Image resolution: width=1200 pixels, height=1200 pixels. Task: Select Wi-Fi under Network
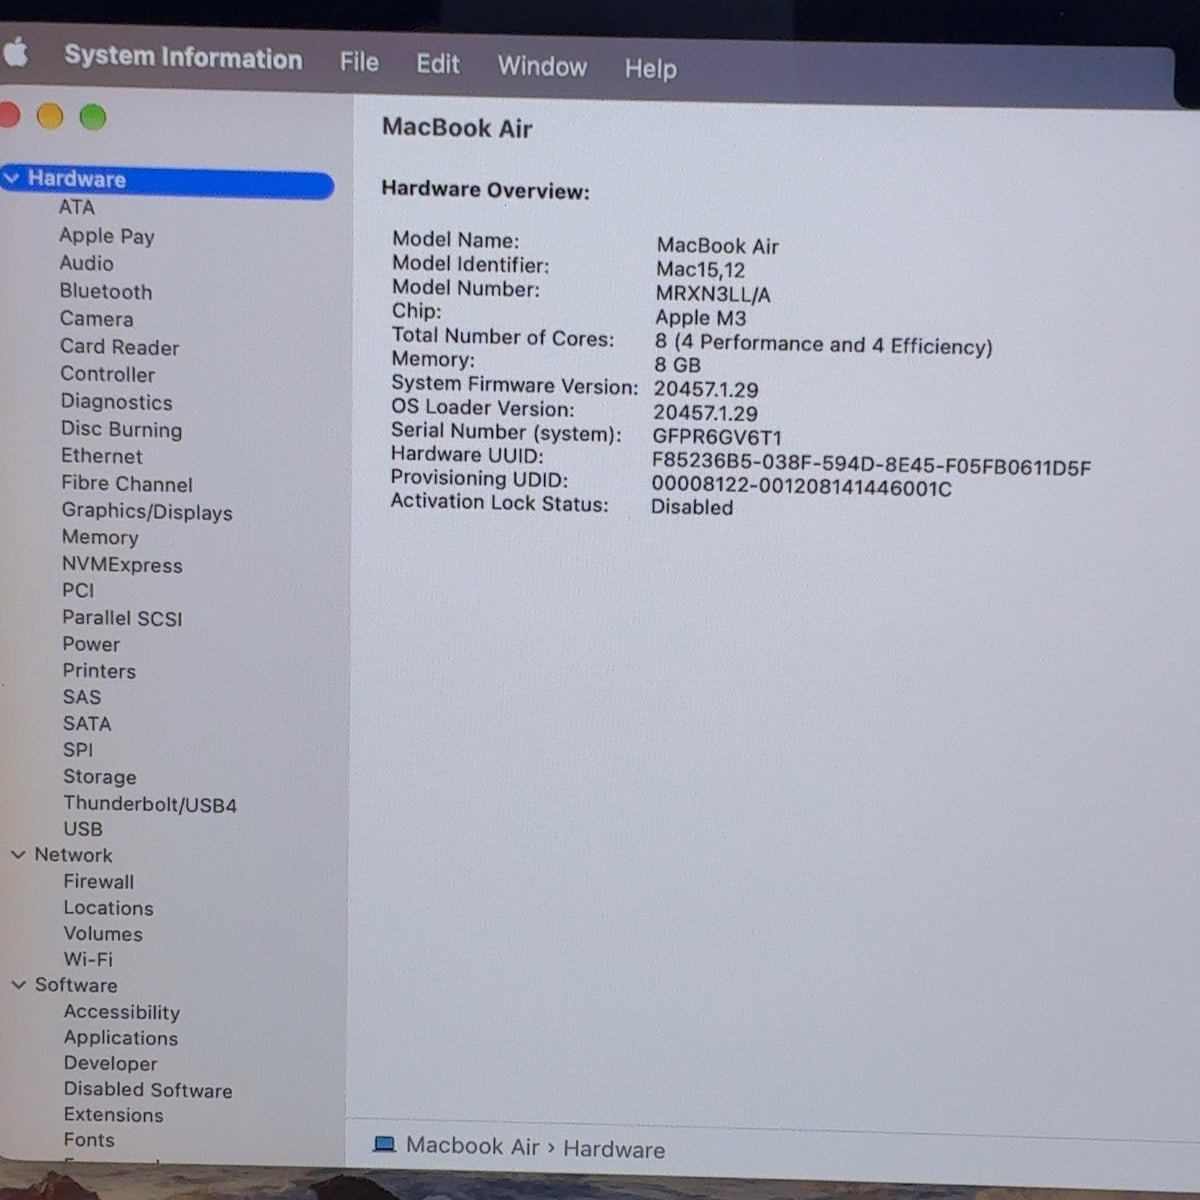point(88,959)
